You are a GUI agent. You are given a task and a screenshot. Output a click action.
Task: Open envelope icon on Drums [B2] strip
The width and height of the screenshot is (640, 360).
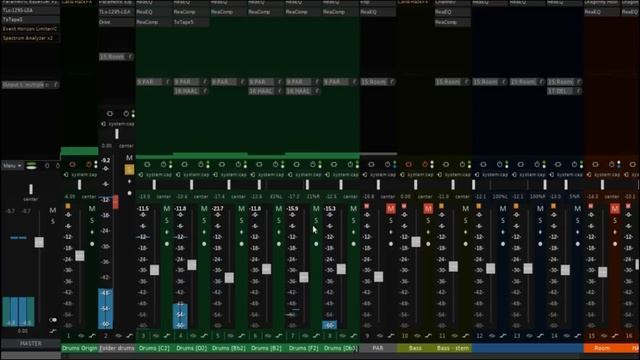pos(279,336)
